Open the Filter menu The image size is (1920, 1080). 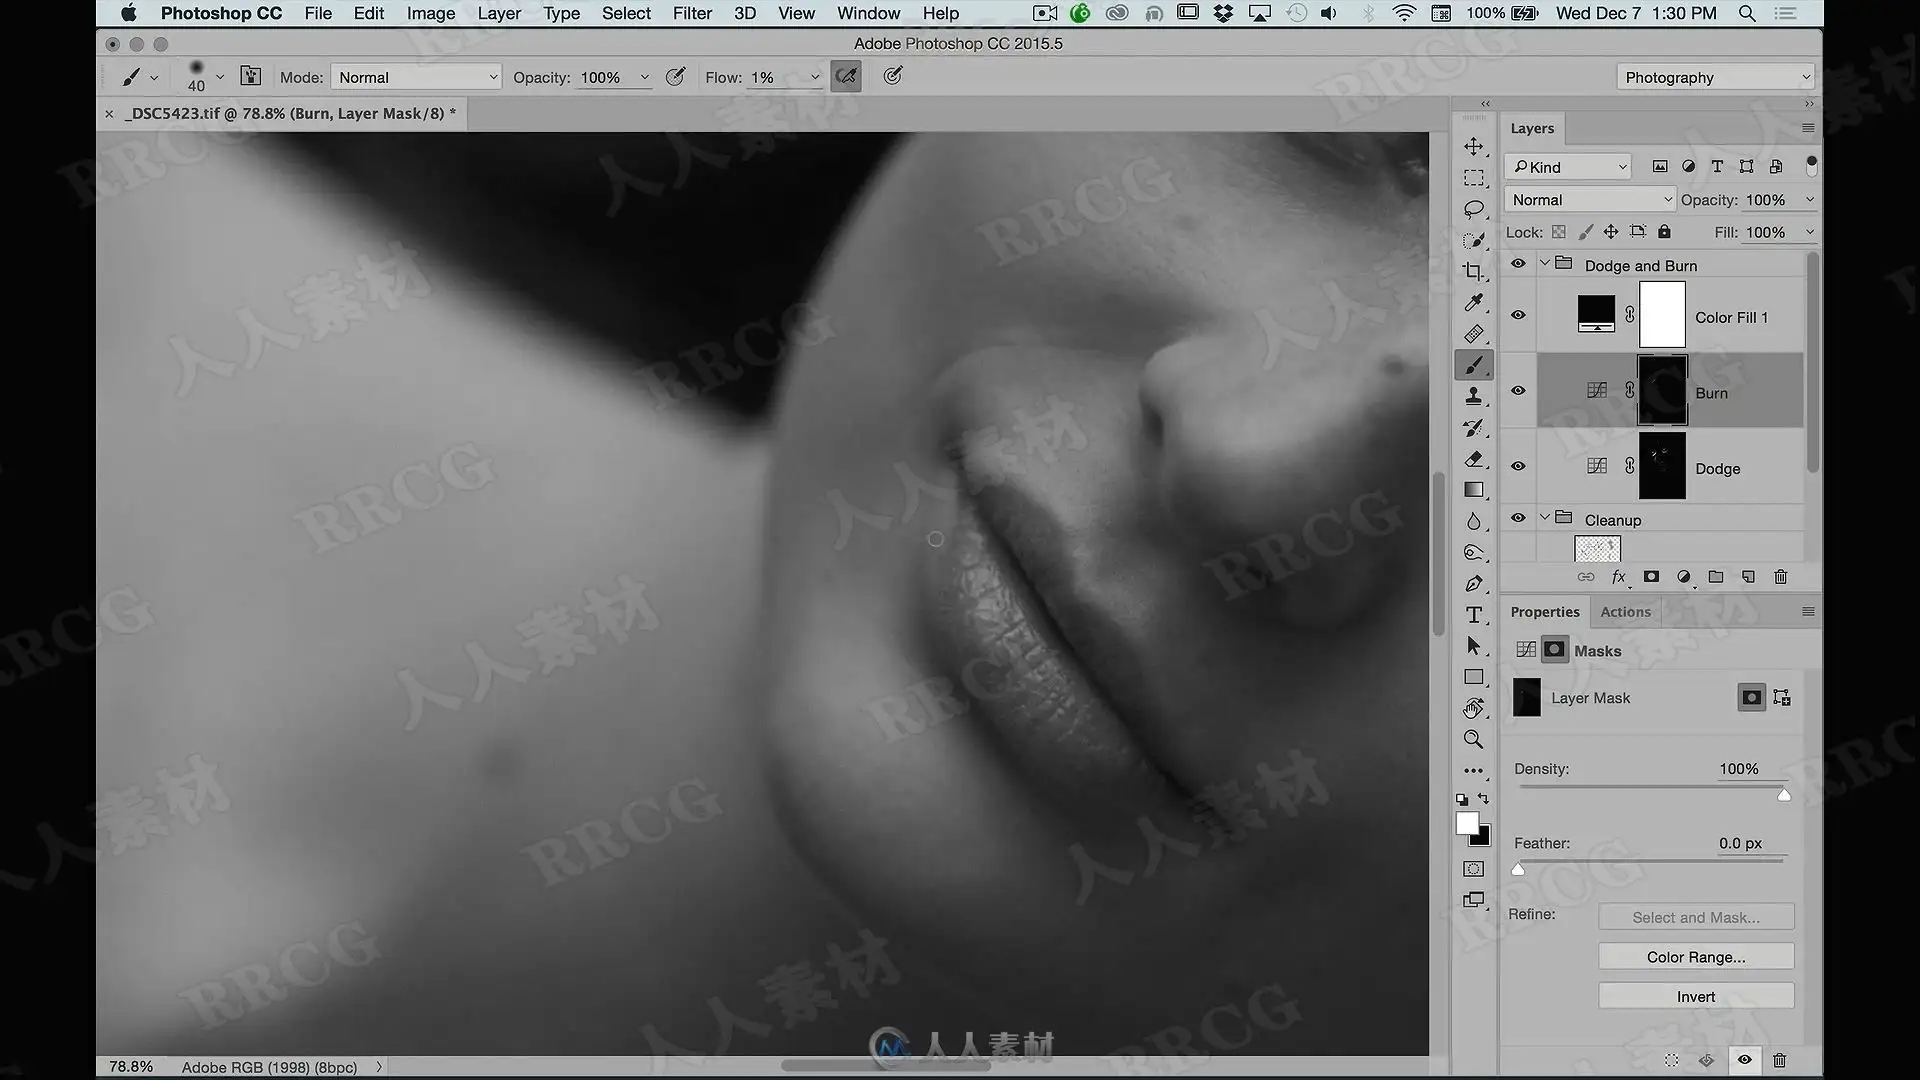[x=692, y=13]
